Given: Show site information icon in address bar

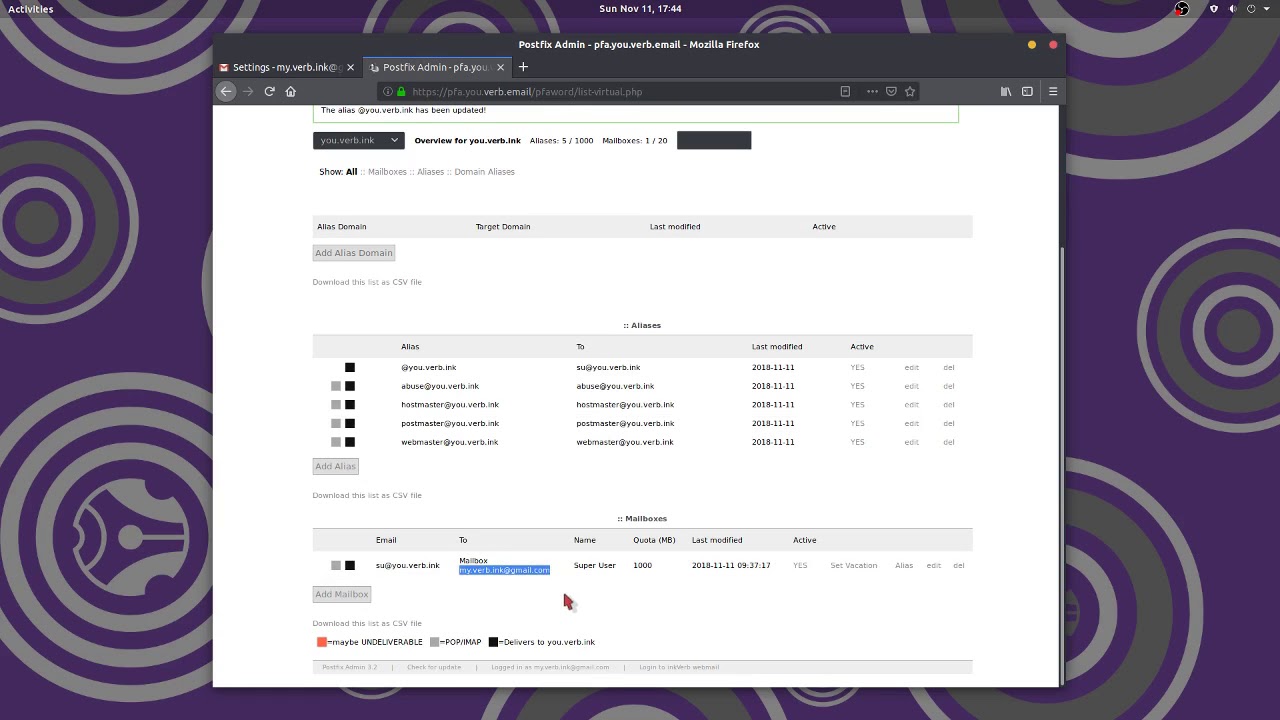Looking at the screenshot, I should coord(388,91).
